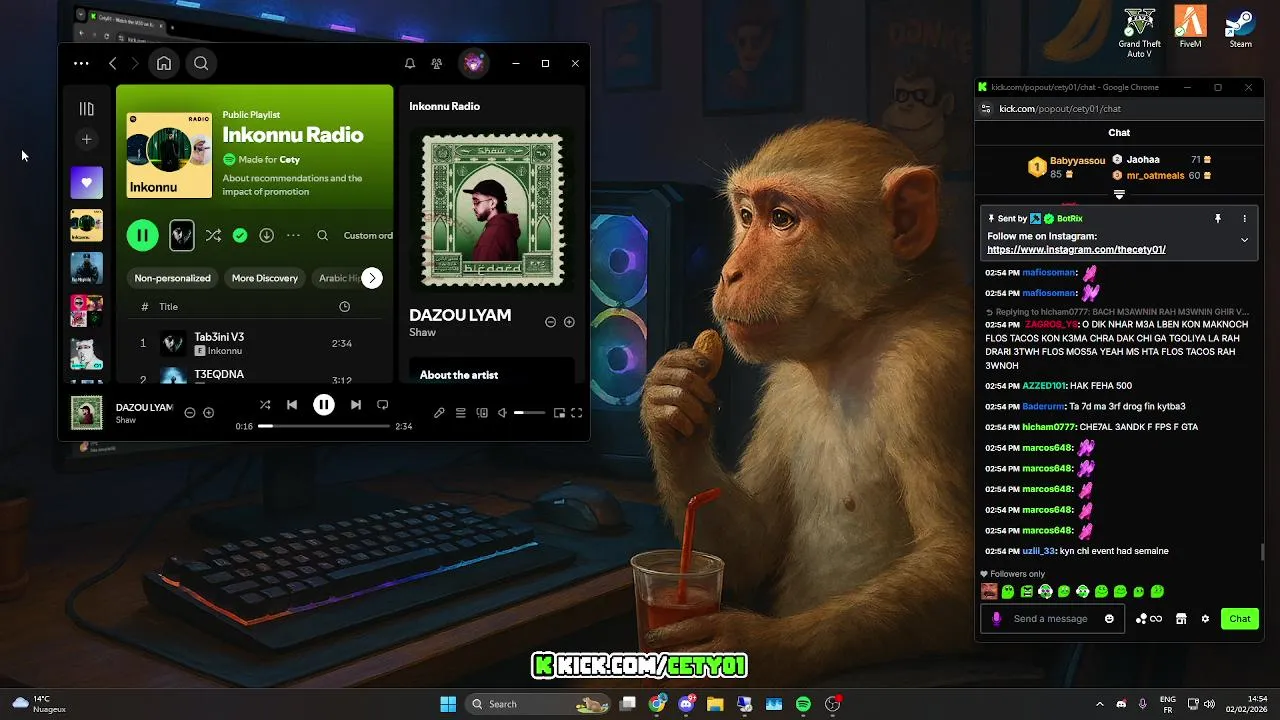Screen dimensions: 1280x720
Task: Toggle saved-to-library green checkmark
Action: click(240, 235)
